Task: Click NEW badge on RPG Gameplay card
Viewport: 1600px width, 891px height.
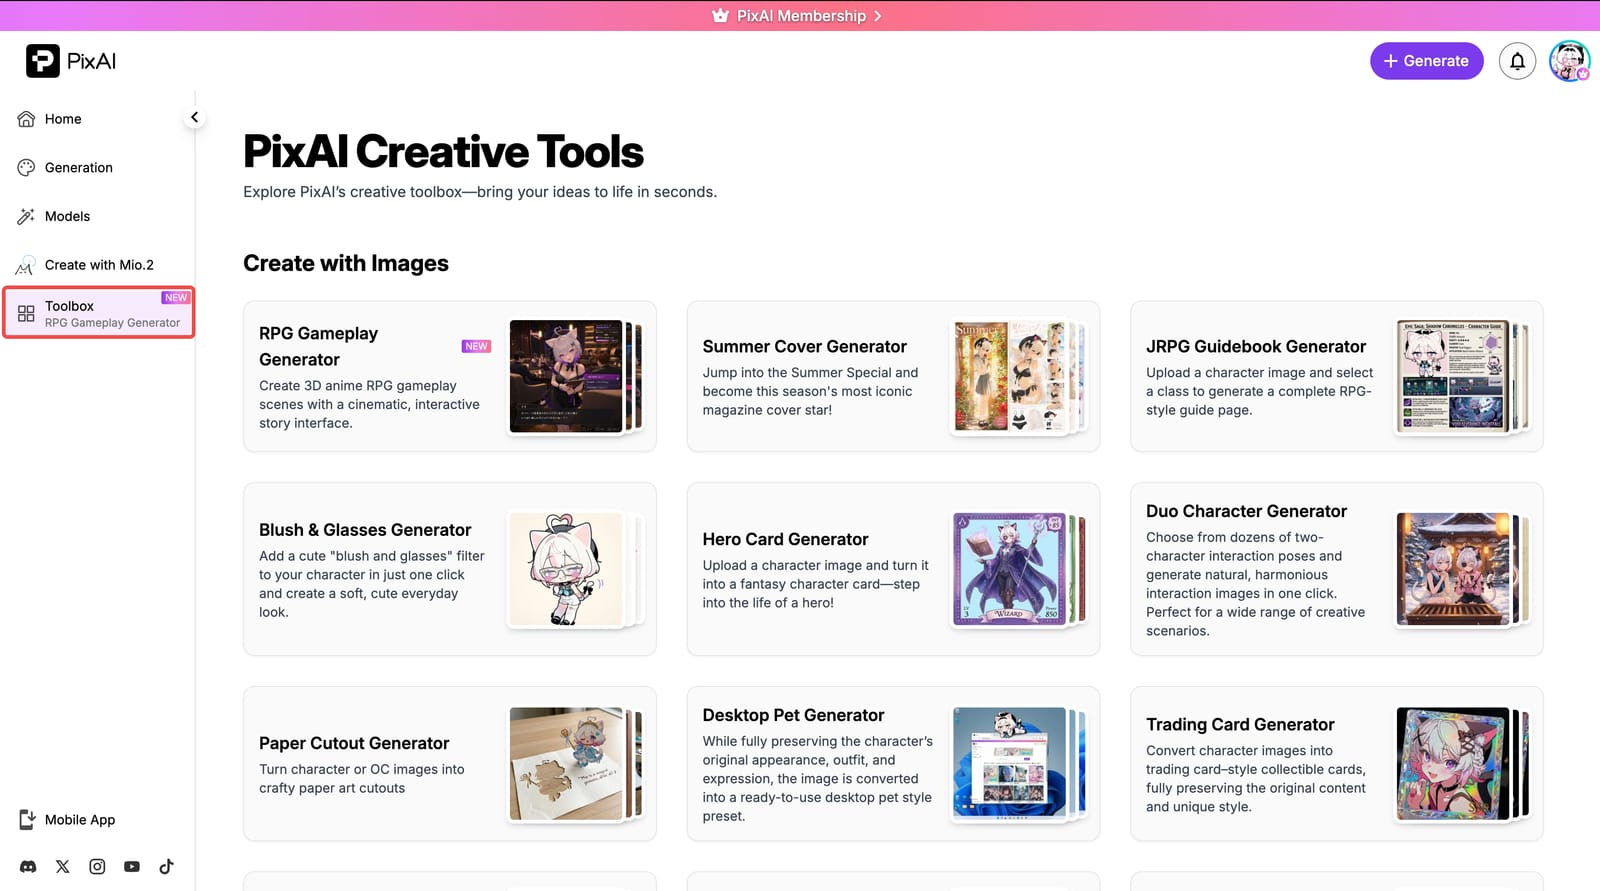Action: pos(476,346)
